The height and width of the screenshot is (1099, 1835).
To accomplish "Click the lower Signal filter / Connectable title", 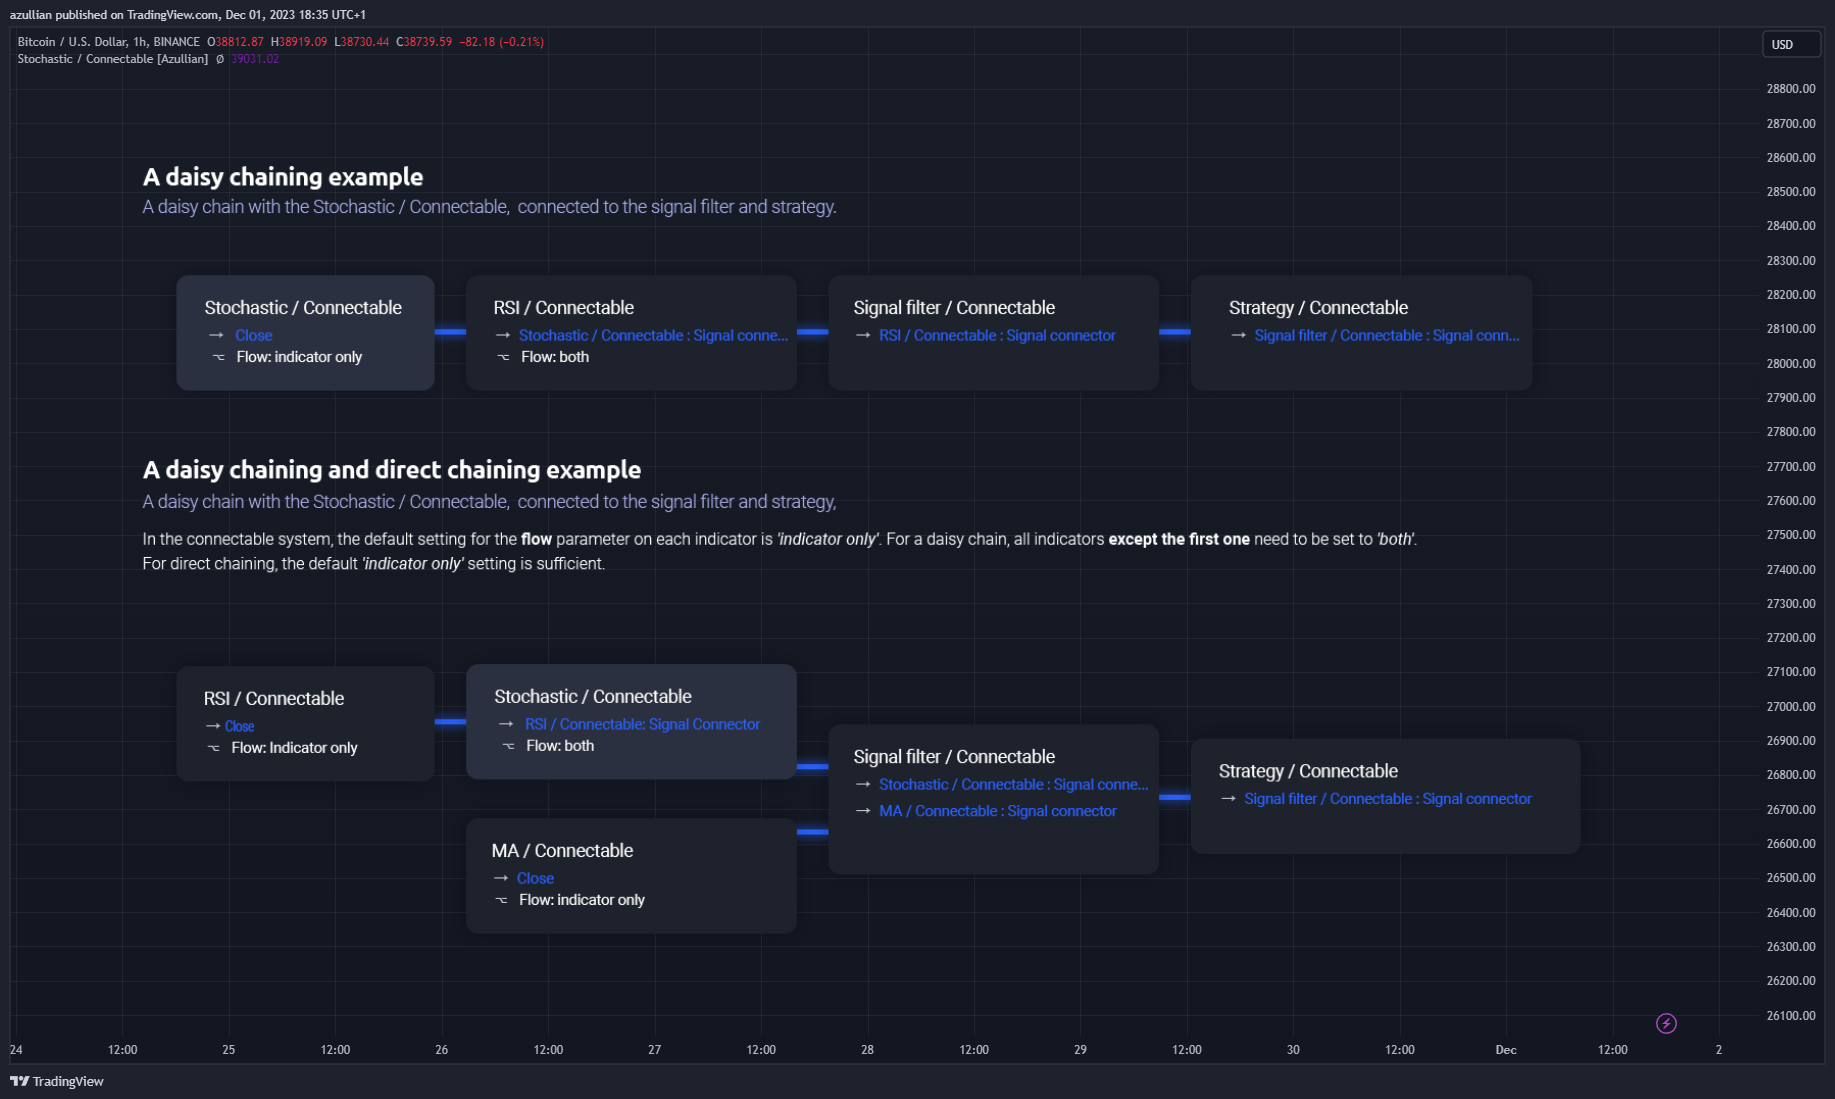I will point(954,757).
